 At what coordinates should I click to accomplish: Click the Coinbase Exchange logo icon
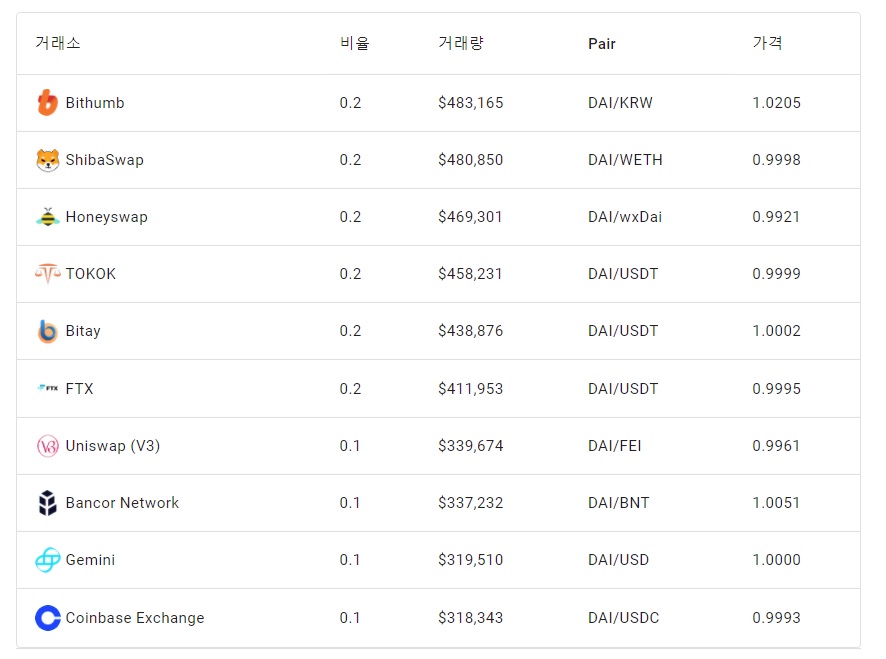pos(47,618)
